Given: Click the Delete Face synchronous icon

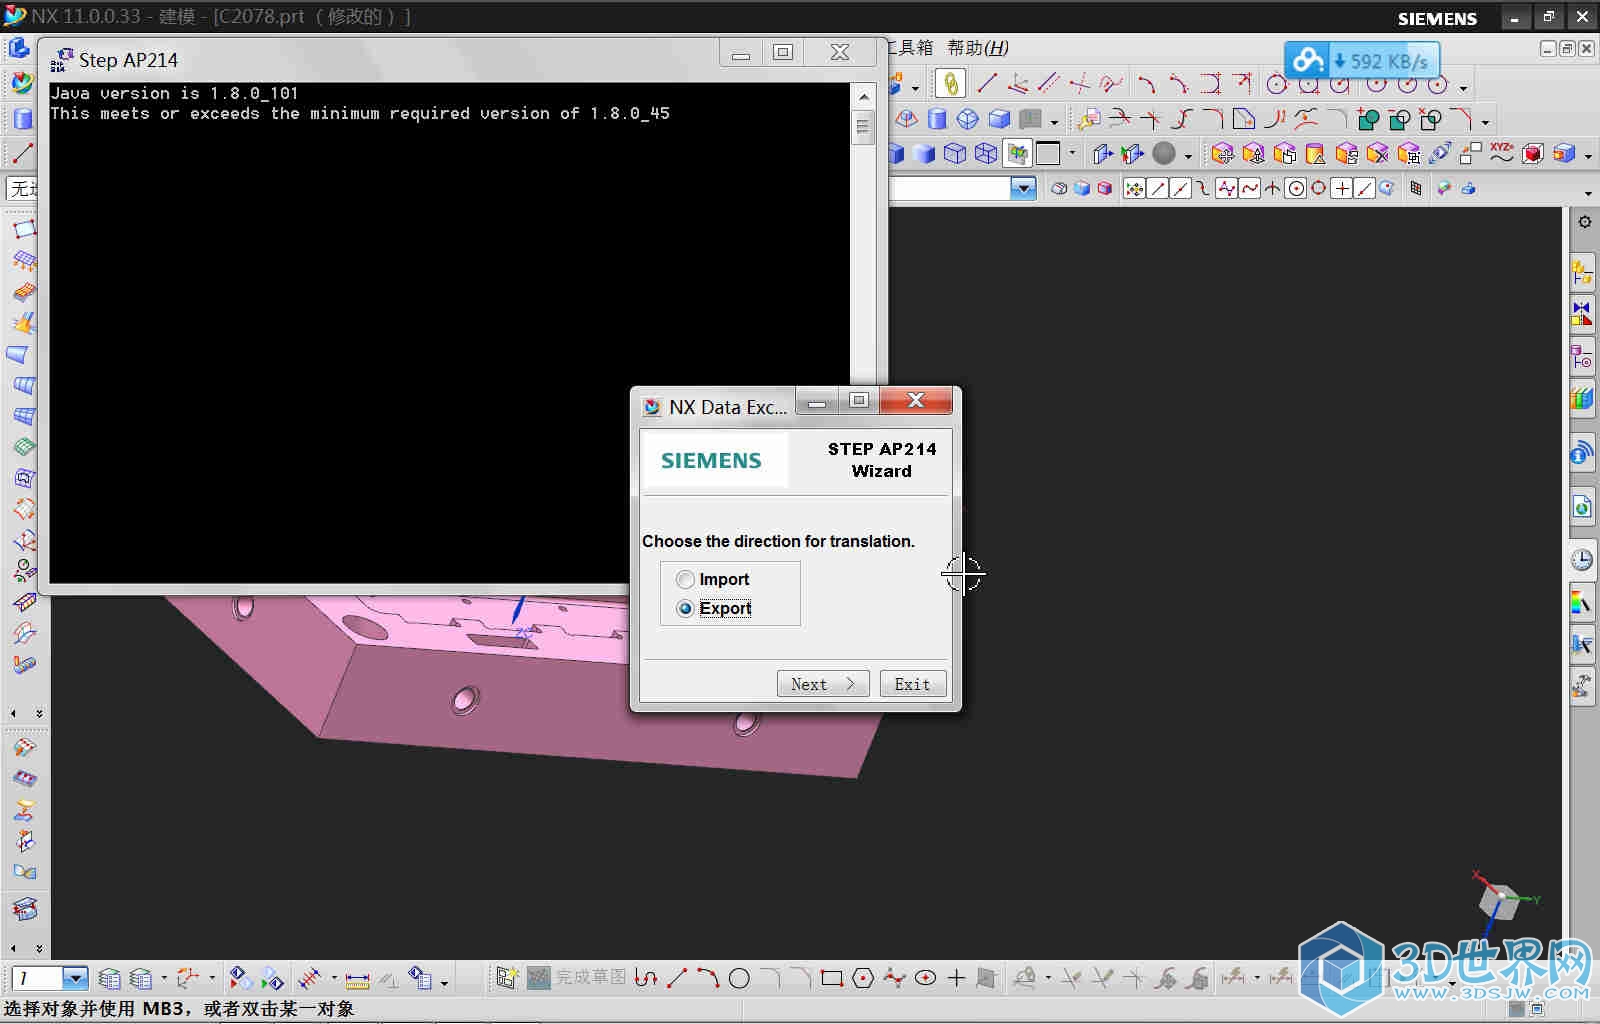Looking at the screenshot, I should [1377, 154].
